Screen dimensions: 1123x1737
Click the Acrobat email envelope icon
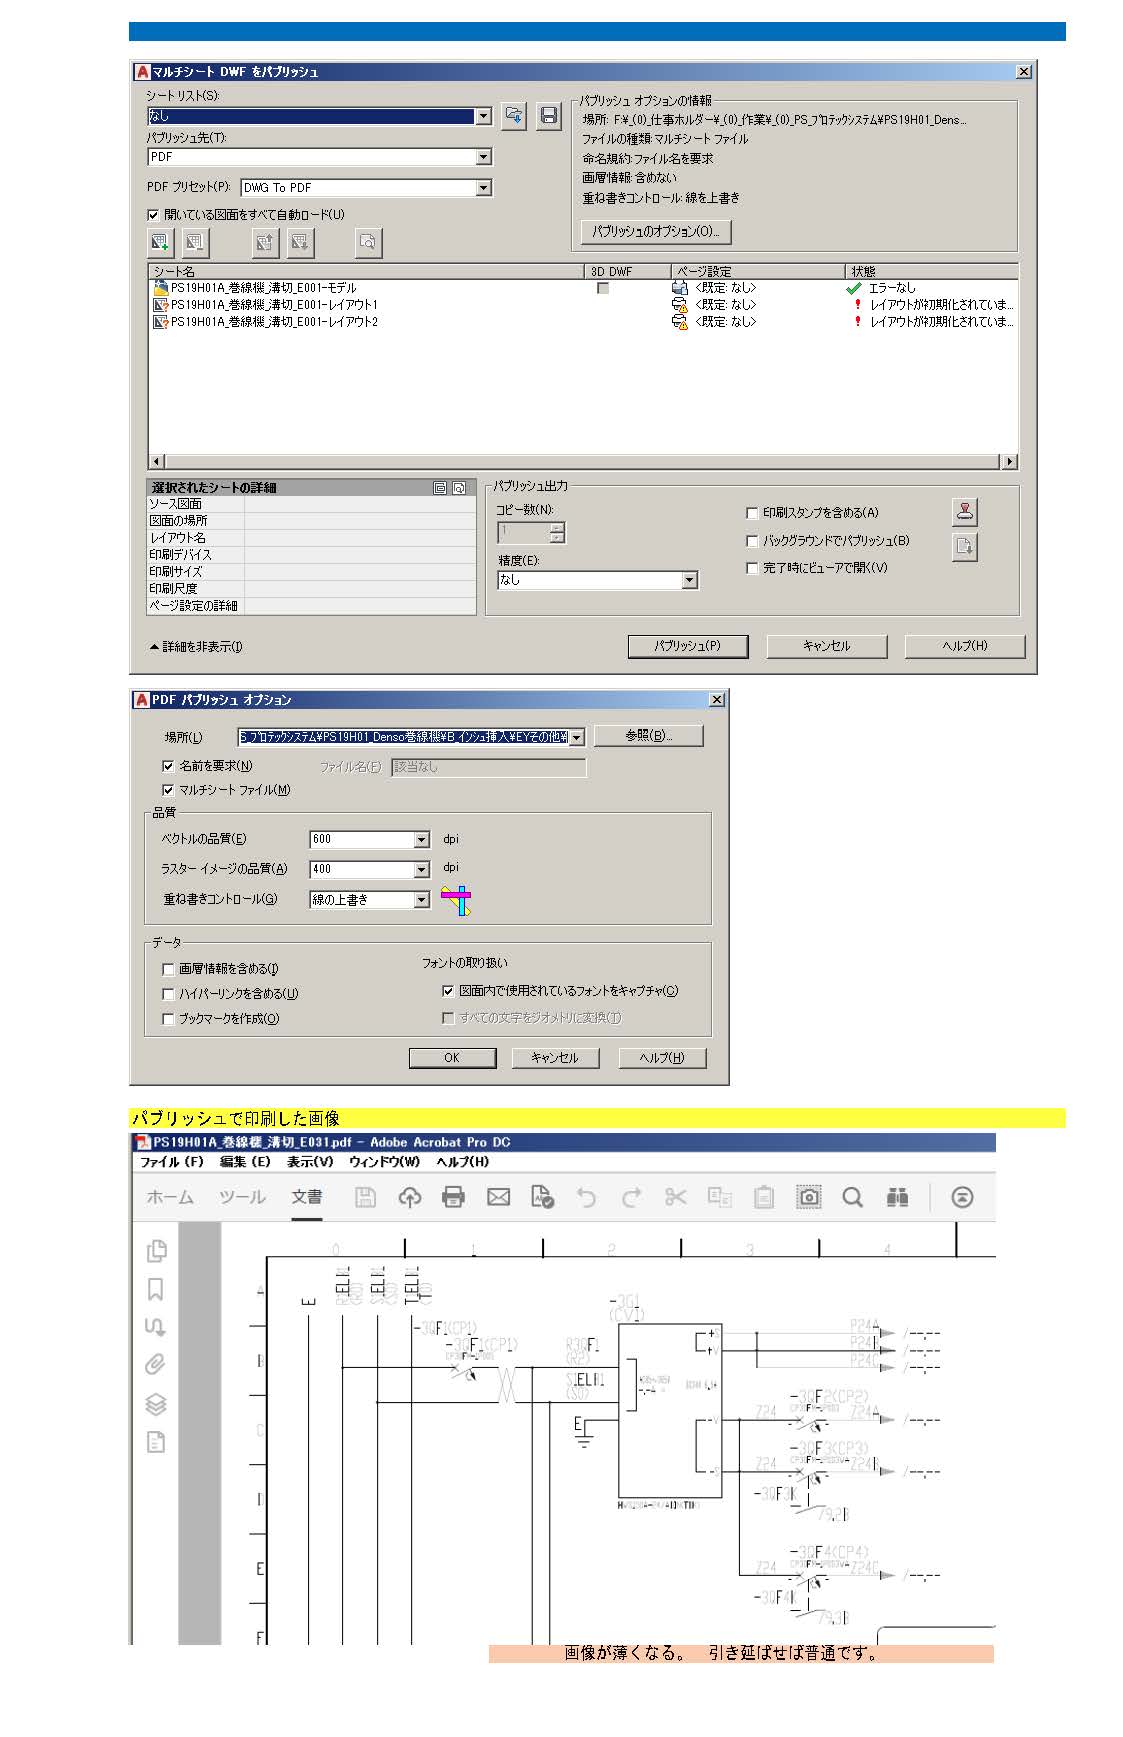pos(498,1197)
